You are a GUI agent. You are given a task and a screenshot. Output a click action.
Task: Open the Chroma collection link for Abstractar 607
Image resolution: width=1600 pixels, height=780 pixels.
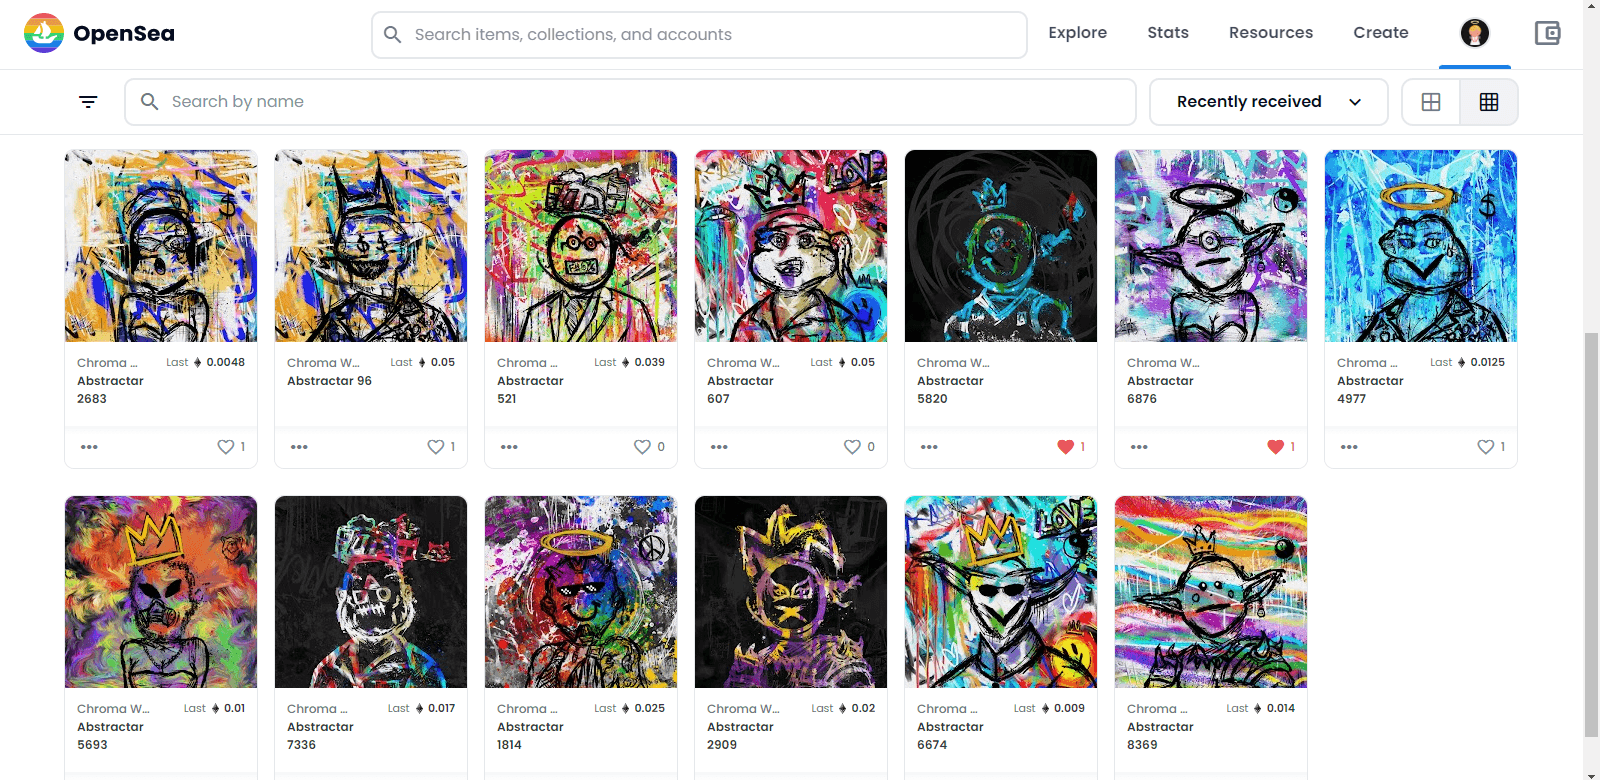coord(742,363)
